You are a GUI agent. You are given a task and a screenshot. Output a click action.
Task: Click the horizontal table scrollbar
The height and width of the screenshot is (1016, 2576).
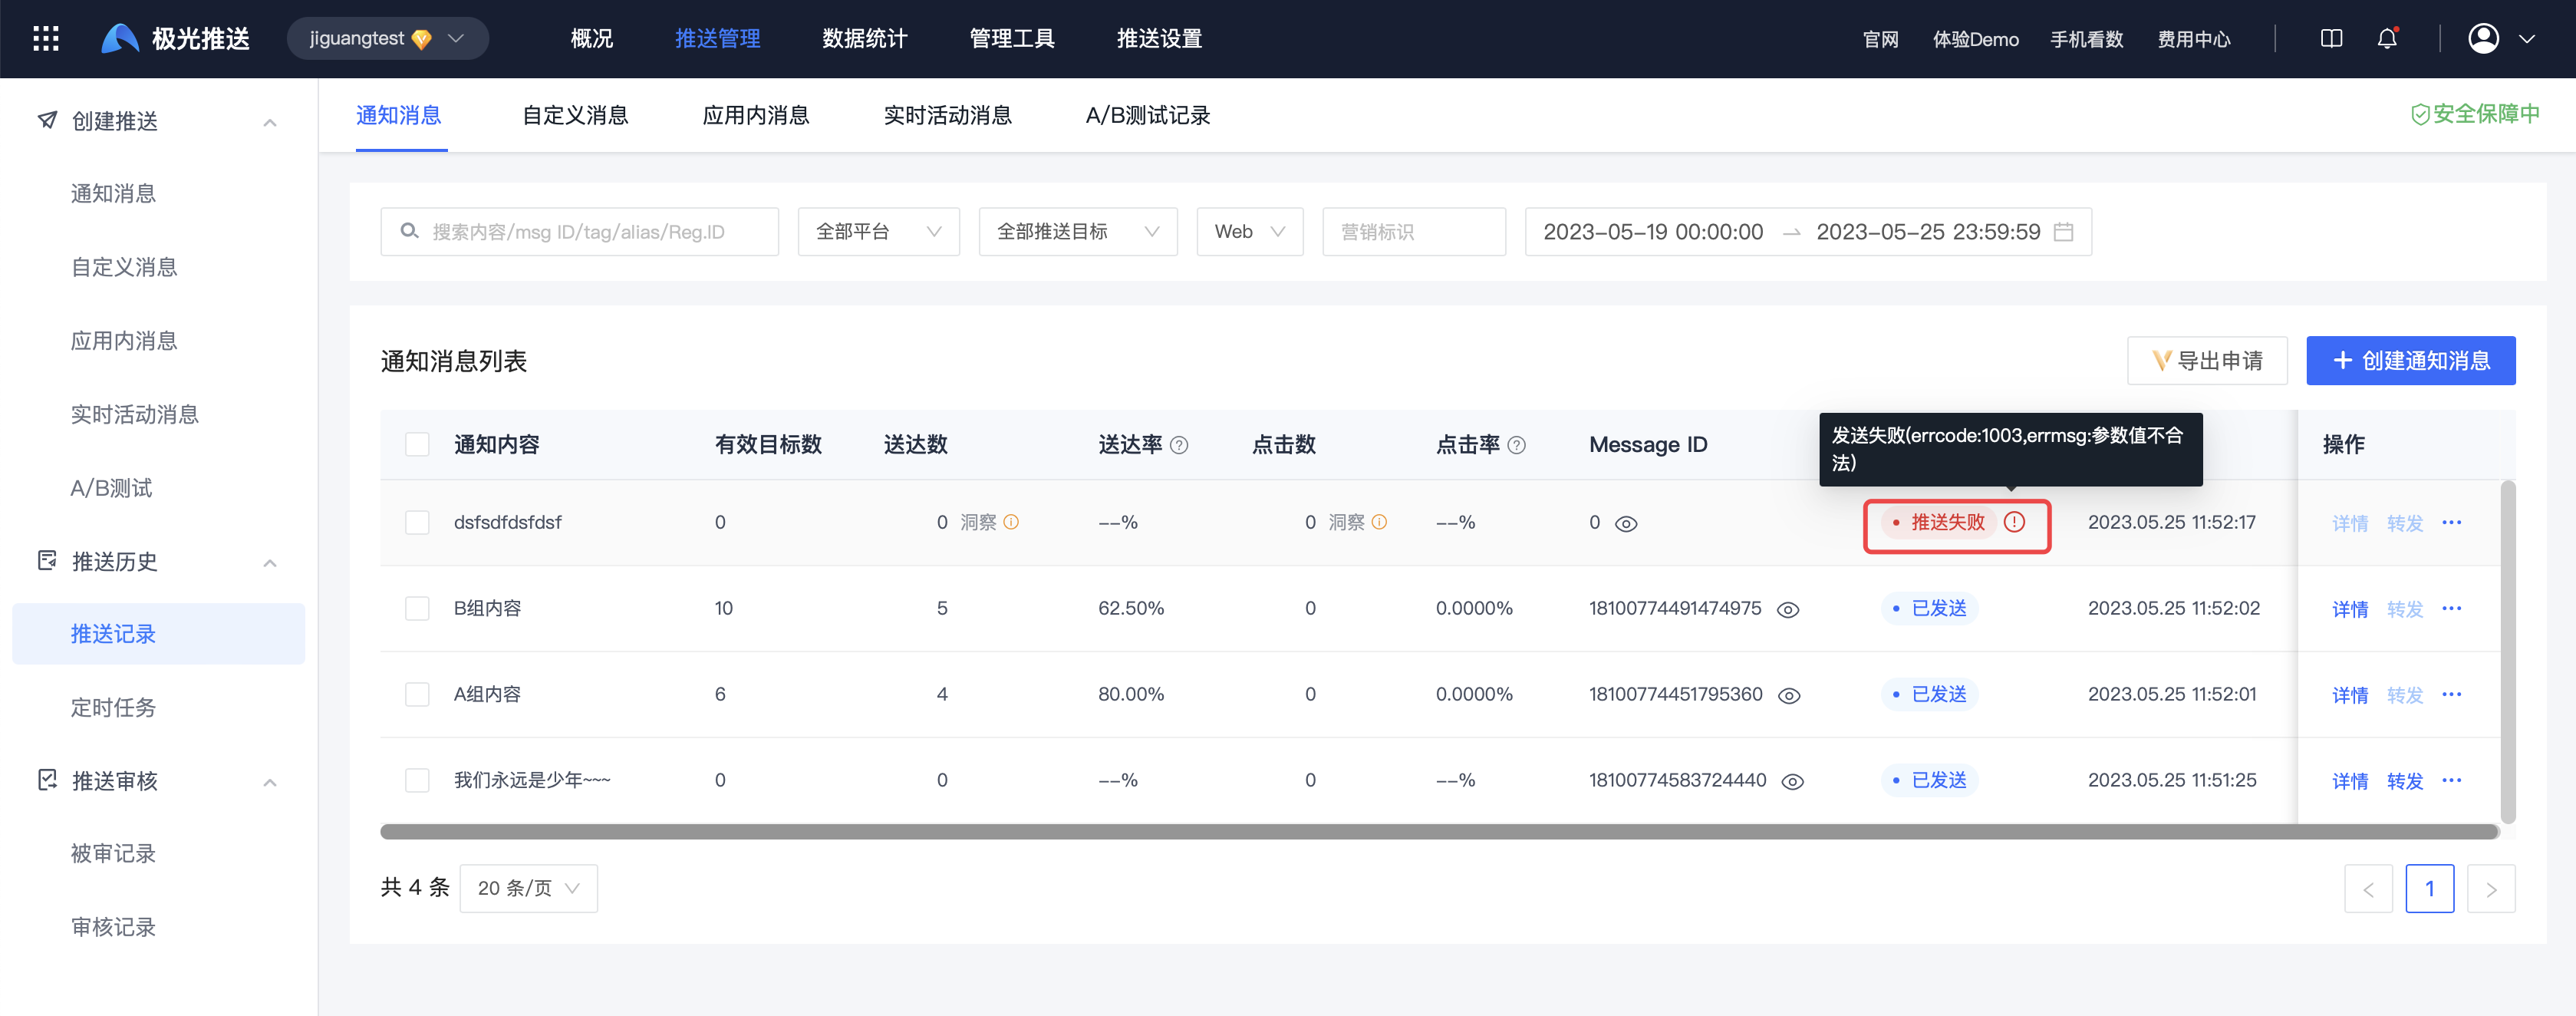(x=1439, y=832)
